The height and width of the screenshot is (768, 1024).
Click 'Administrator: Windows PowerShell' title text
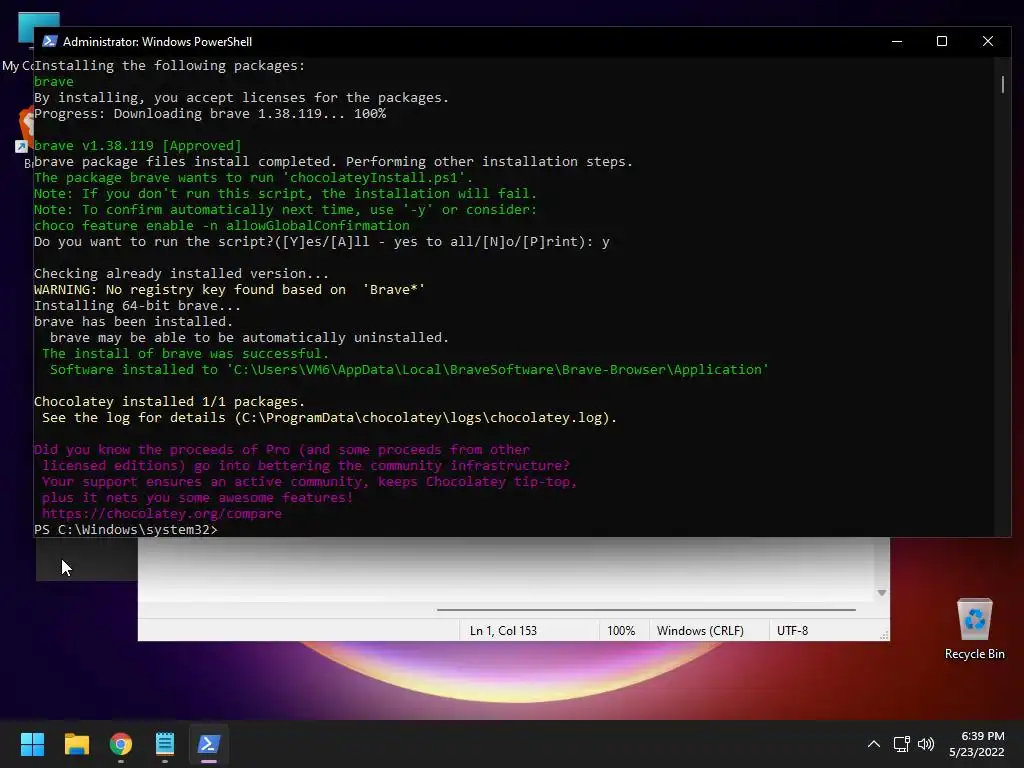157,42
